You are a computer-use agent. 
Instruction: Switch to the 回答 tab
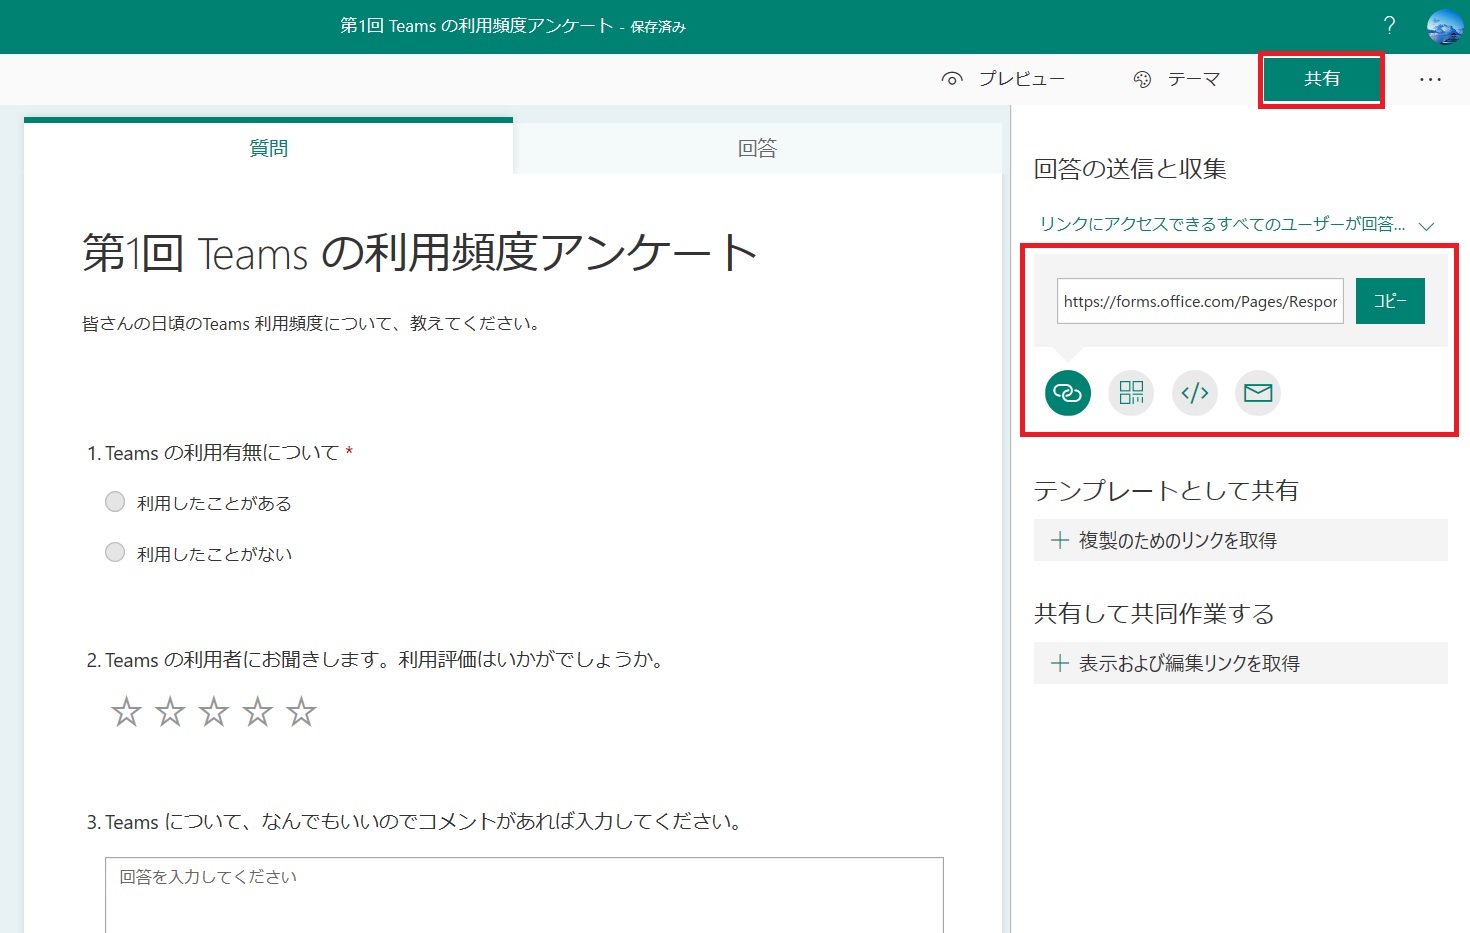click(757, 148)
